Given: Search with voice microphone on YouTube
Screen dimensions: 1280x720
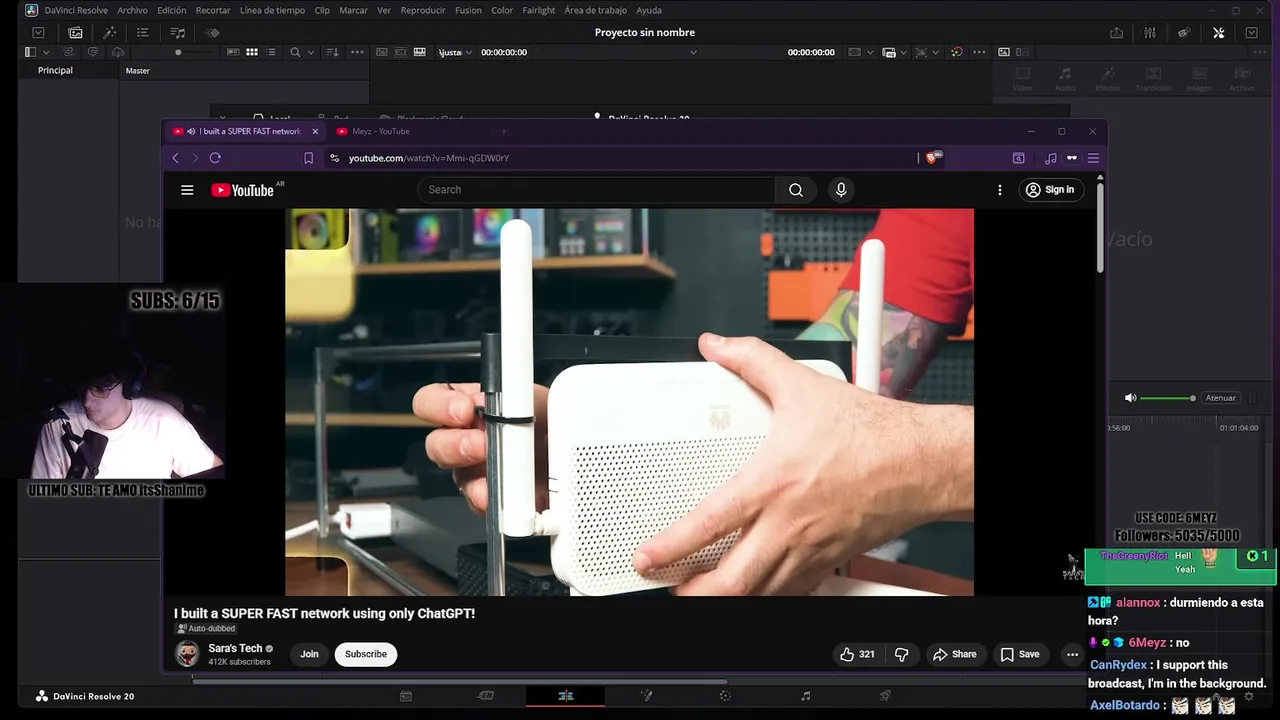Looking at the screenshot, I should tap(841, 190).
